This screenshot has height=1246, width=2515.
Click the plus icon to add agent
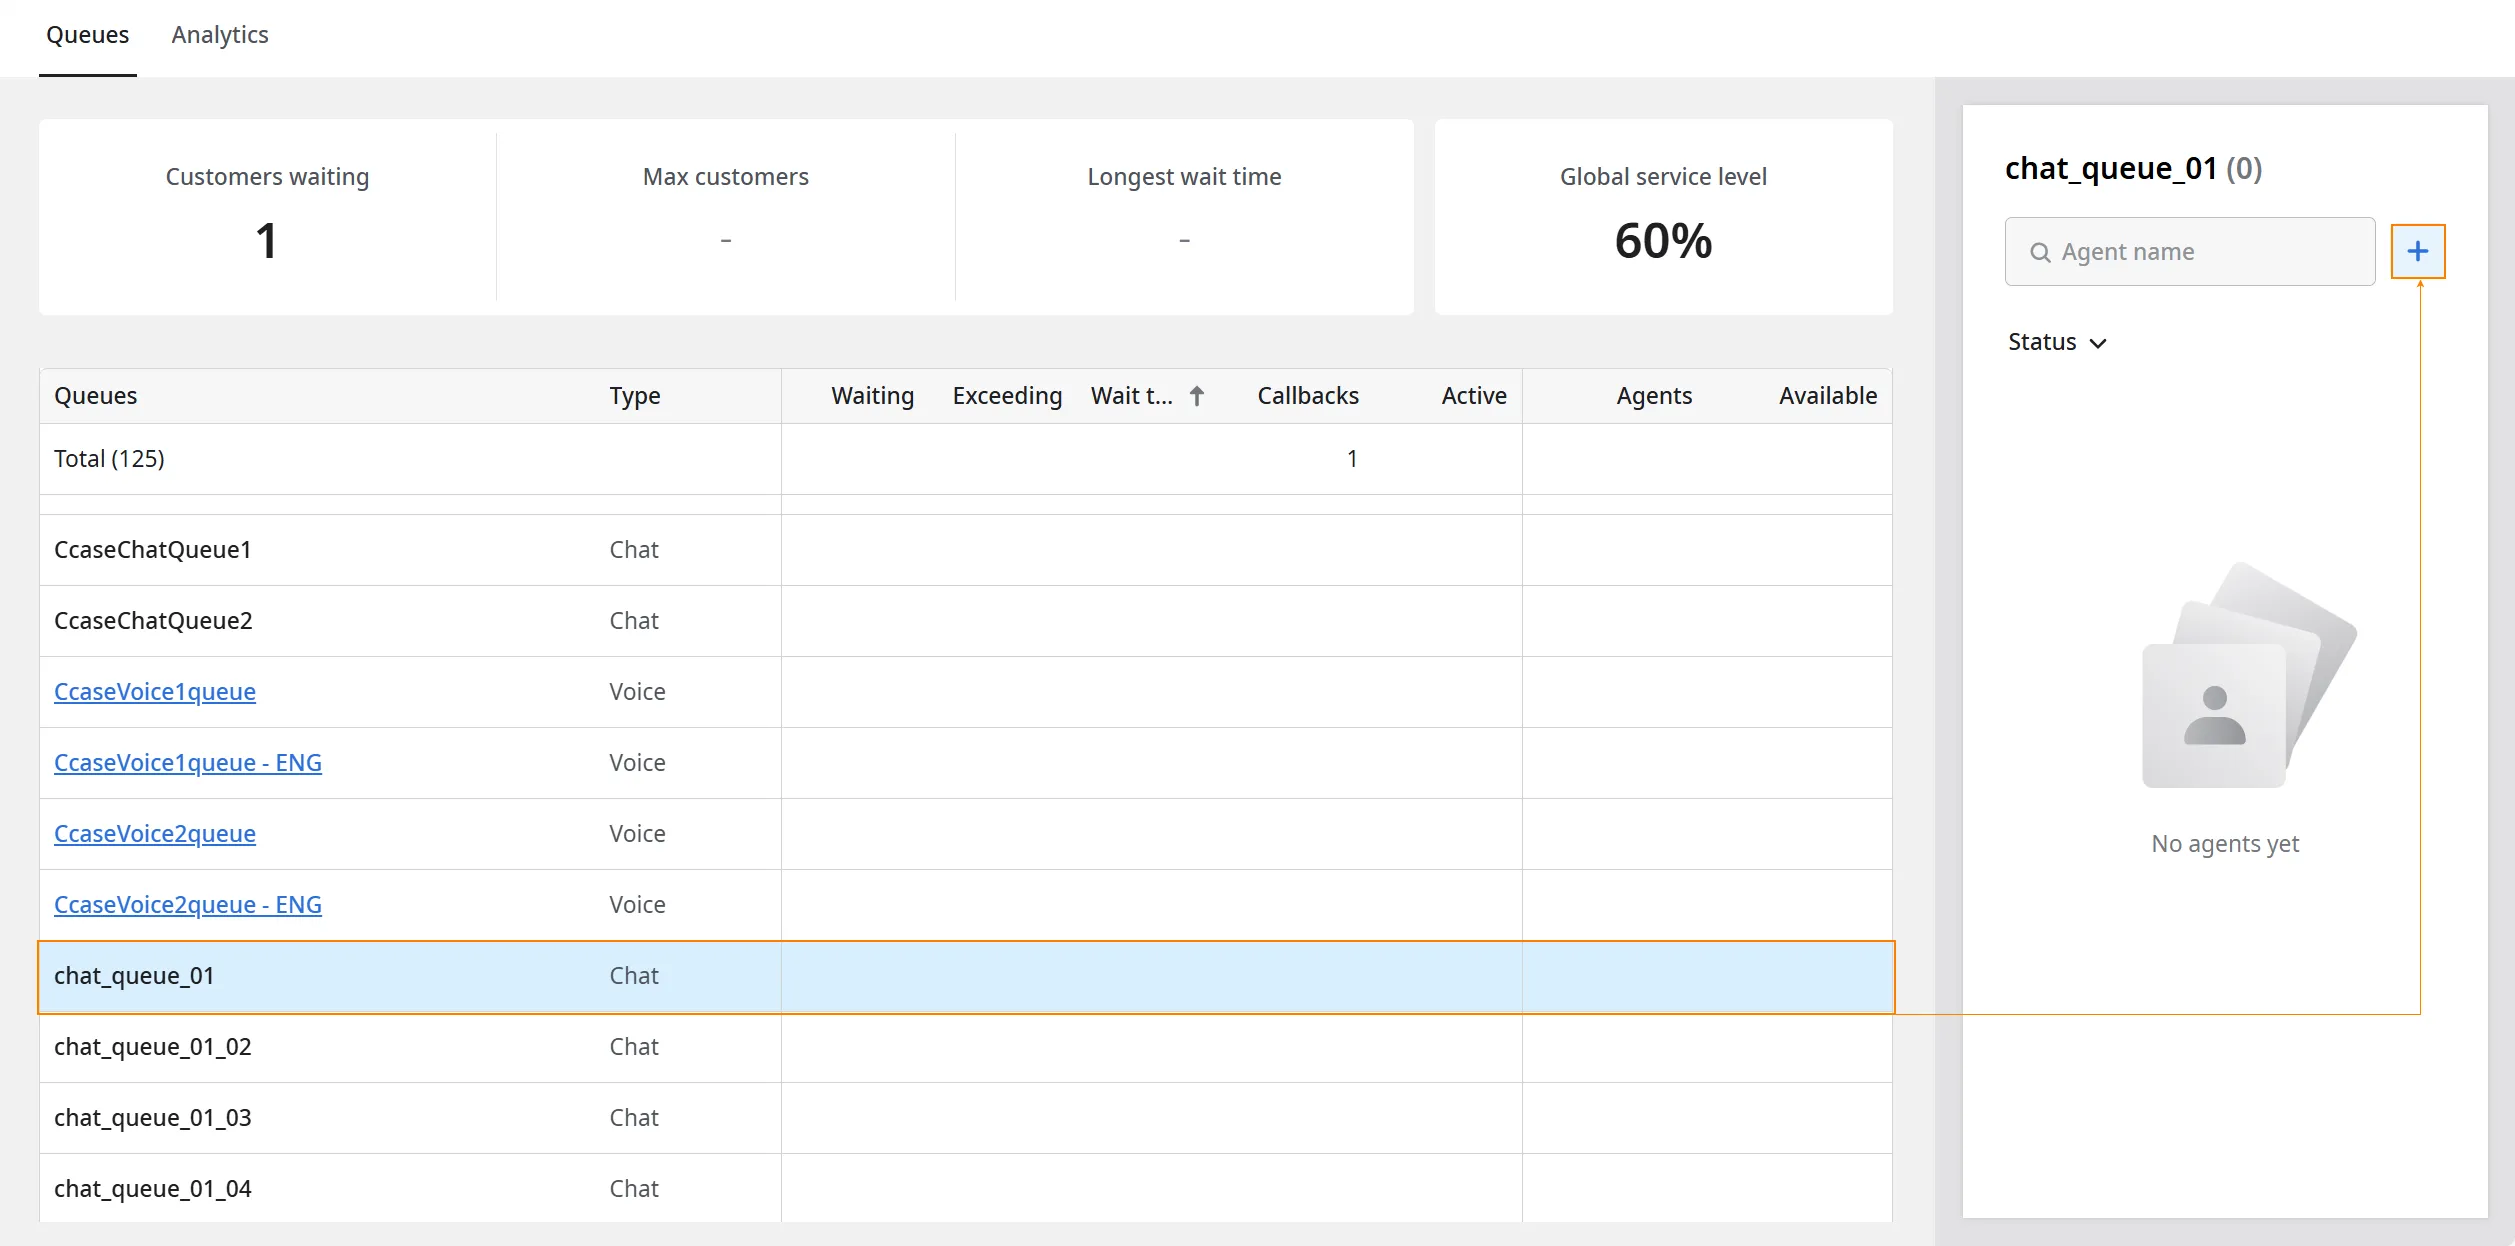[2417, 251]
